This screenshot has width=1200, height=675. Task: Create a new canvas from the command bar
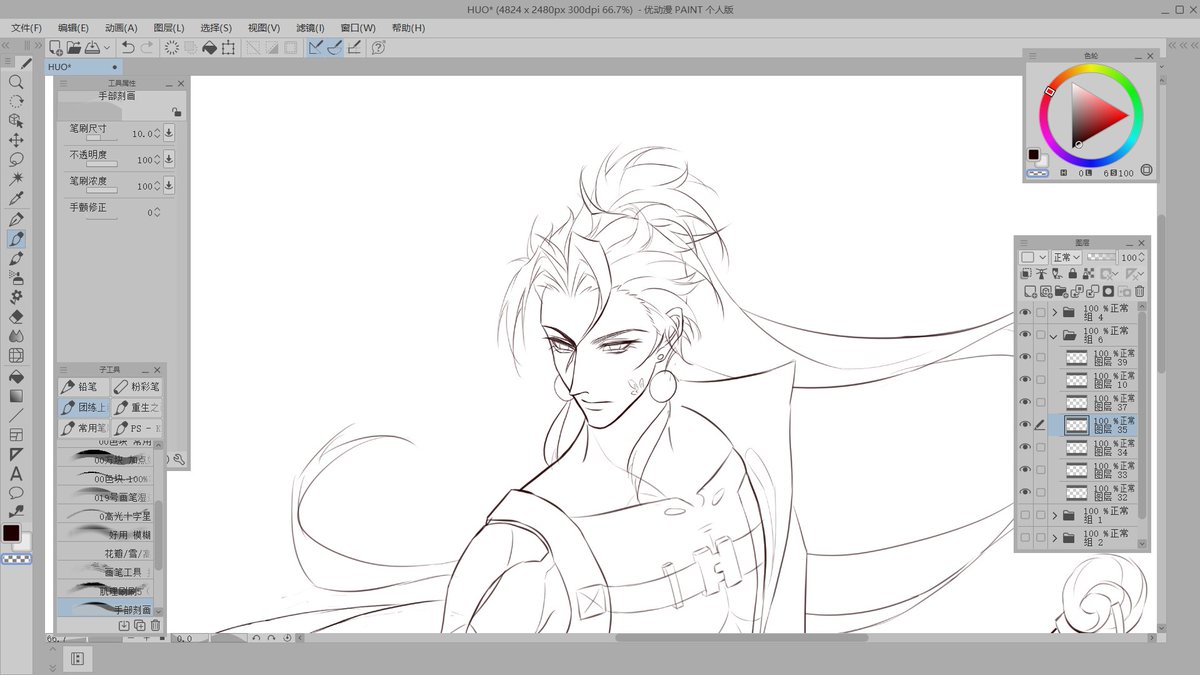coord(56,47)
